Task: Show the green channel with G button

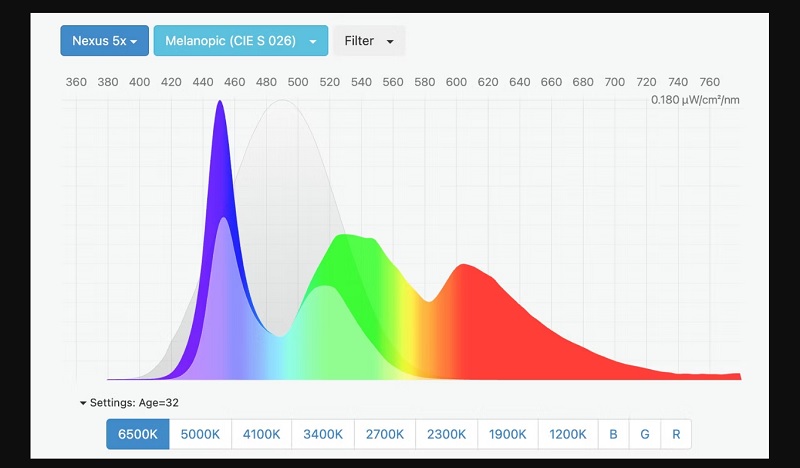Action: tap(644, 434)
